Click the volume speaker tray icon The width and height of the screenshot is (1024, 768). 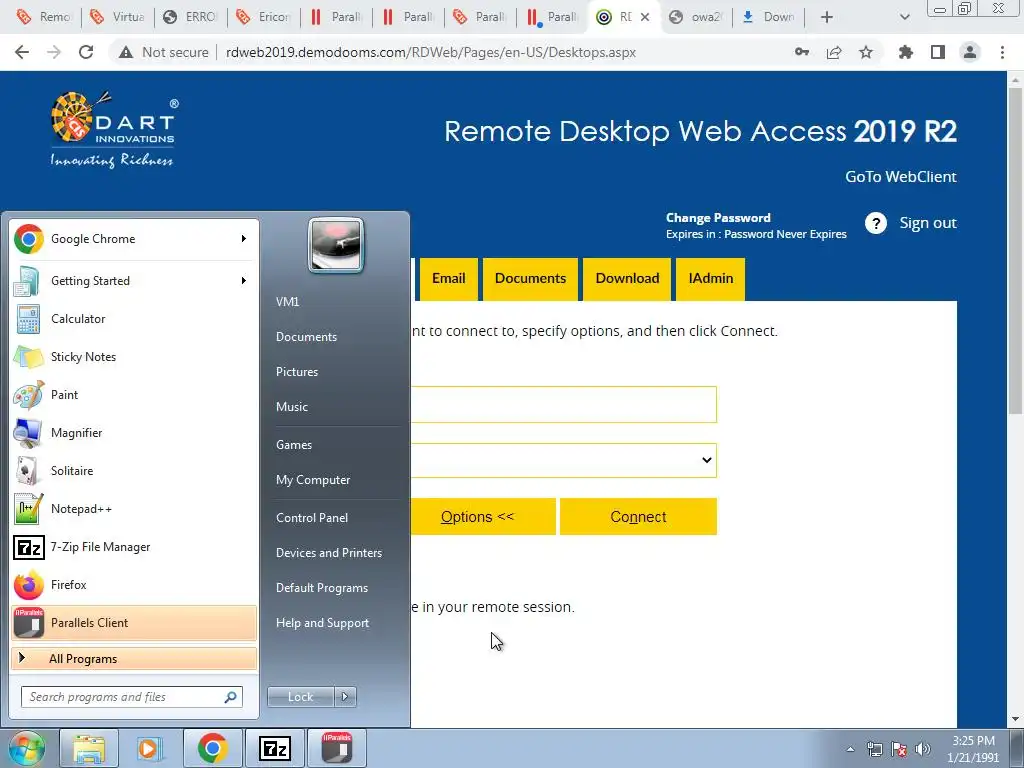pyautogui.click(x=923, y=750)
